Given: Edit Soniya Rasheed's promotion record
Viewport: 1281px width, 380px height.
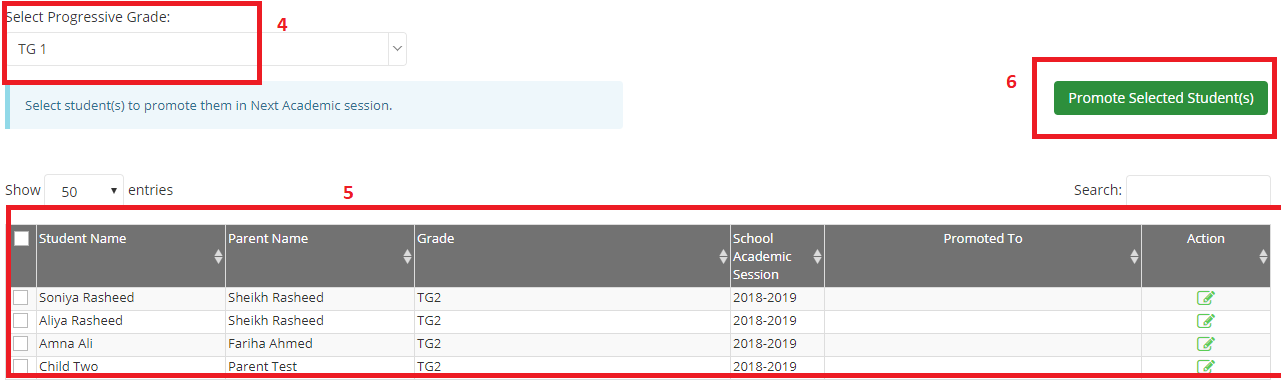Looking at the screenshot, I should pyautogui.click(x=1206, y=298).
